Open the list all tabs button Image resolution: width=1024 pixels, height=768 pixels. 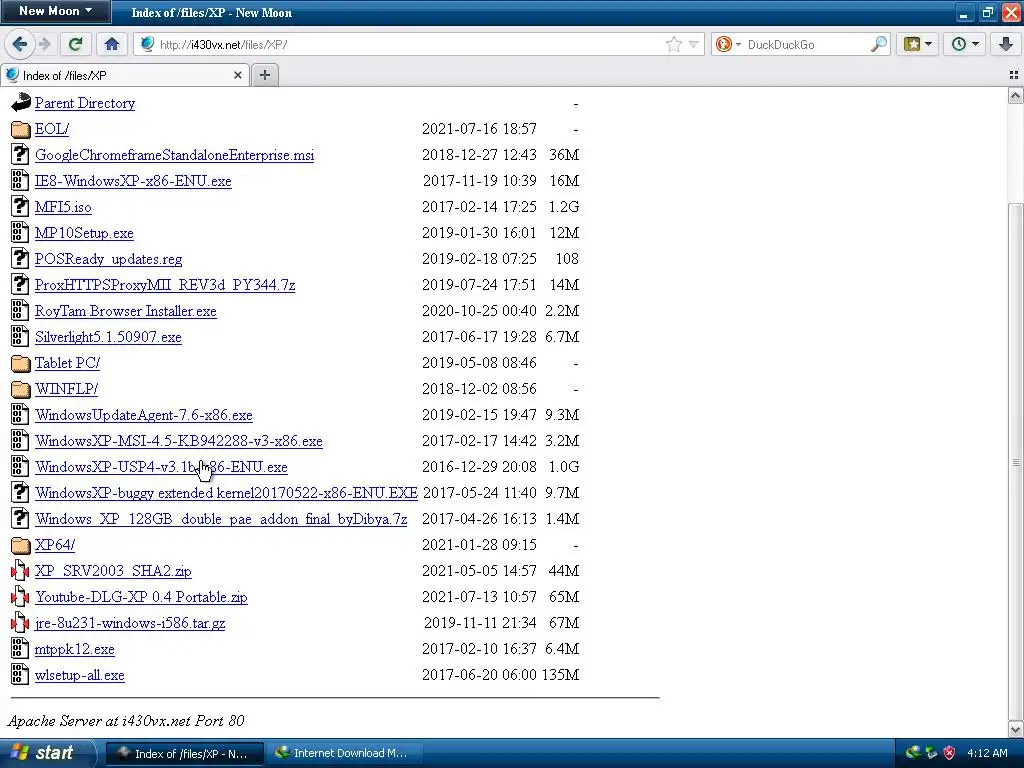pyautogui.click(x=1014, y=75)
